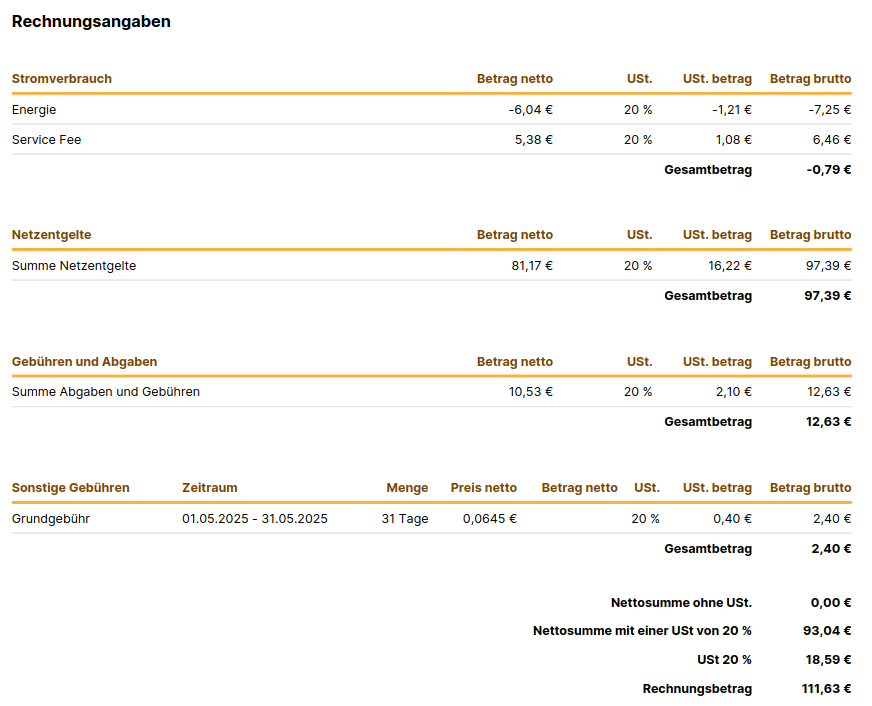The height and width of the screenshot is (706, 872).
Task: Select Netzentgelte VAT amount 16,22 €
Action: pyautogui.click(x=730, y=266)
